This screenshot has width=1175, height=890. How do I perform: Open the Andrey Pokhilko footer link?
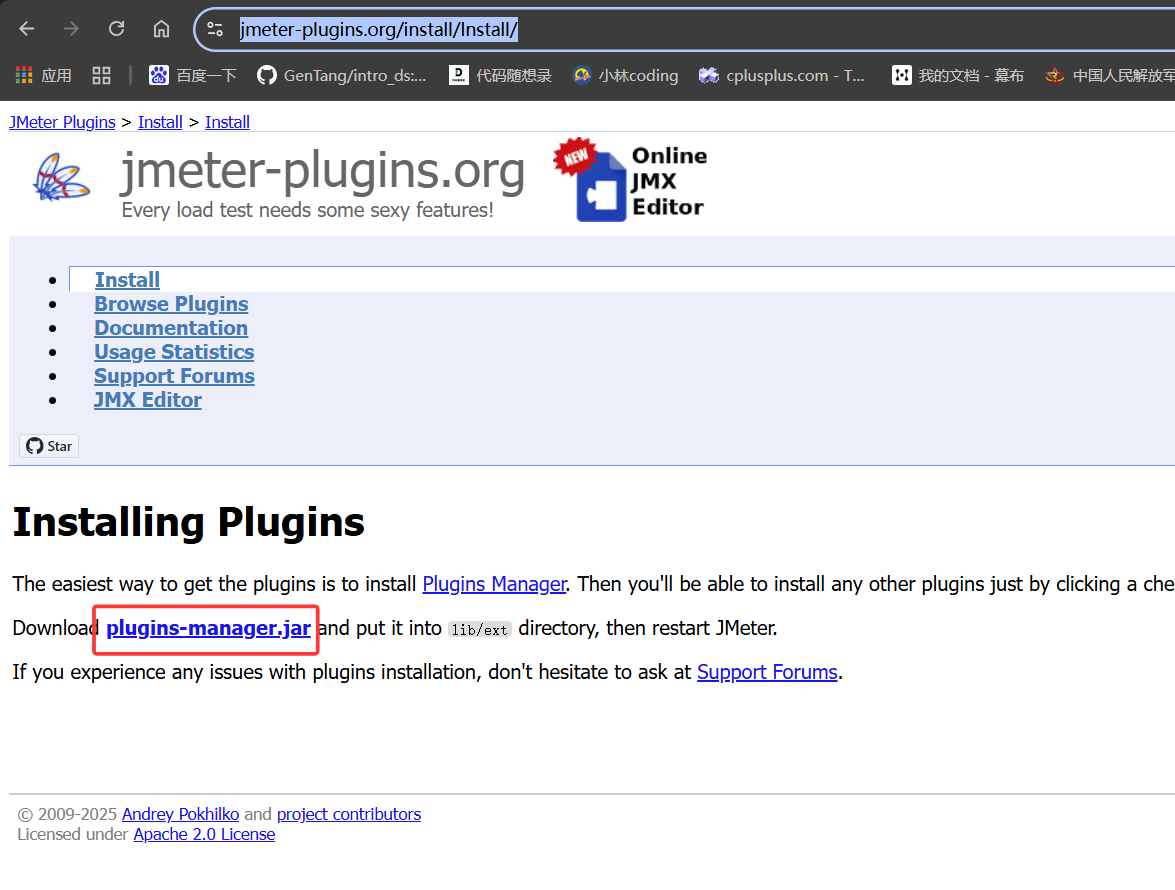[x=181, y=814]
